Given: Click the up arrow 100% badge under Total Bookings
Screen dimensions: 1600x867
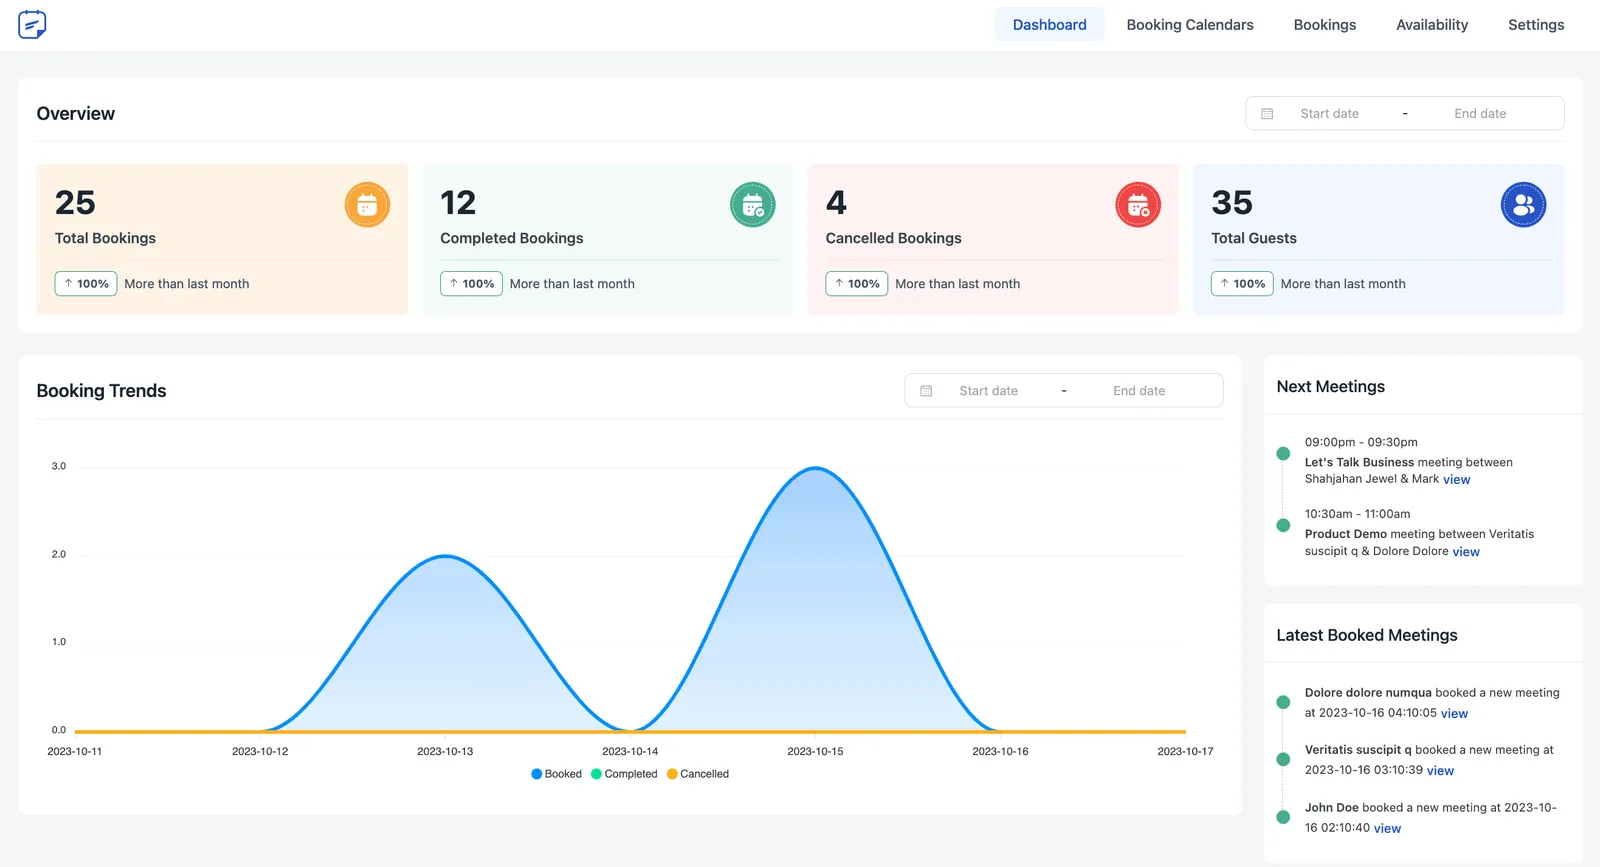Looking at the screenshot, I should tap(86, 284).
